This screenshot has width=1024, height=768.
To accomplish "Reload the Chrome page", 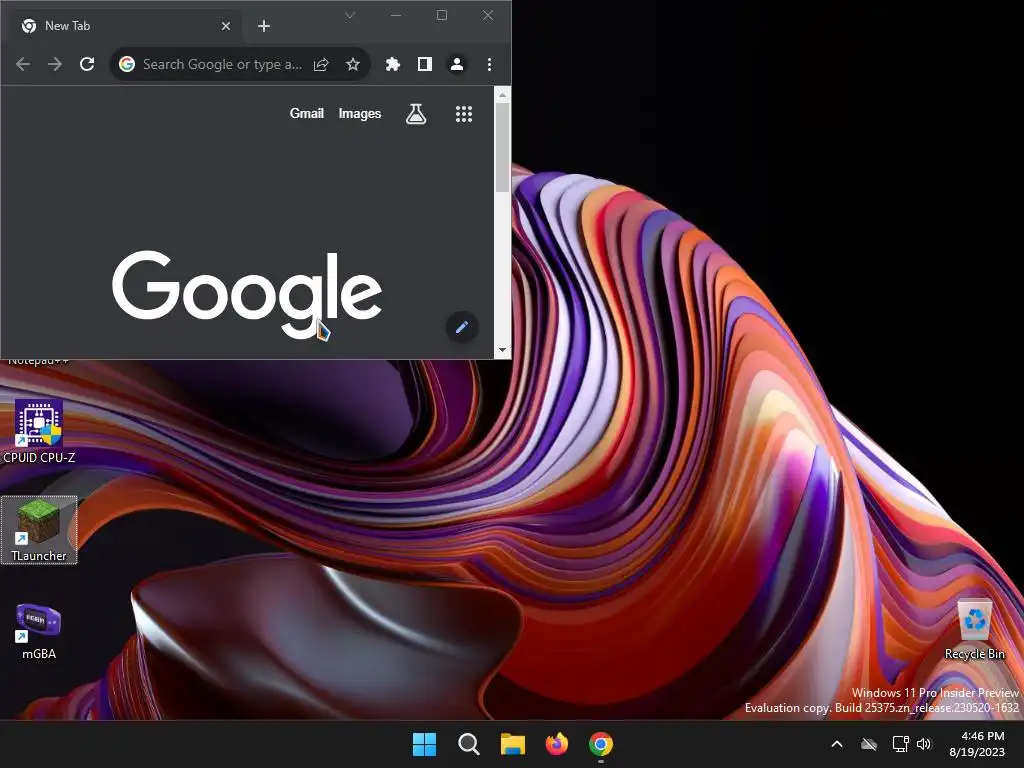I will coord(87,64).
